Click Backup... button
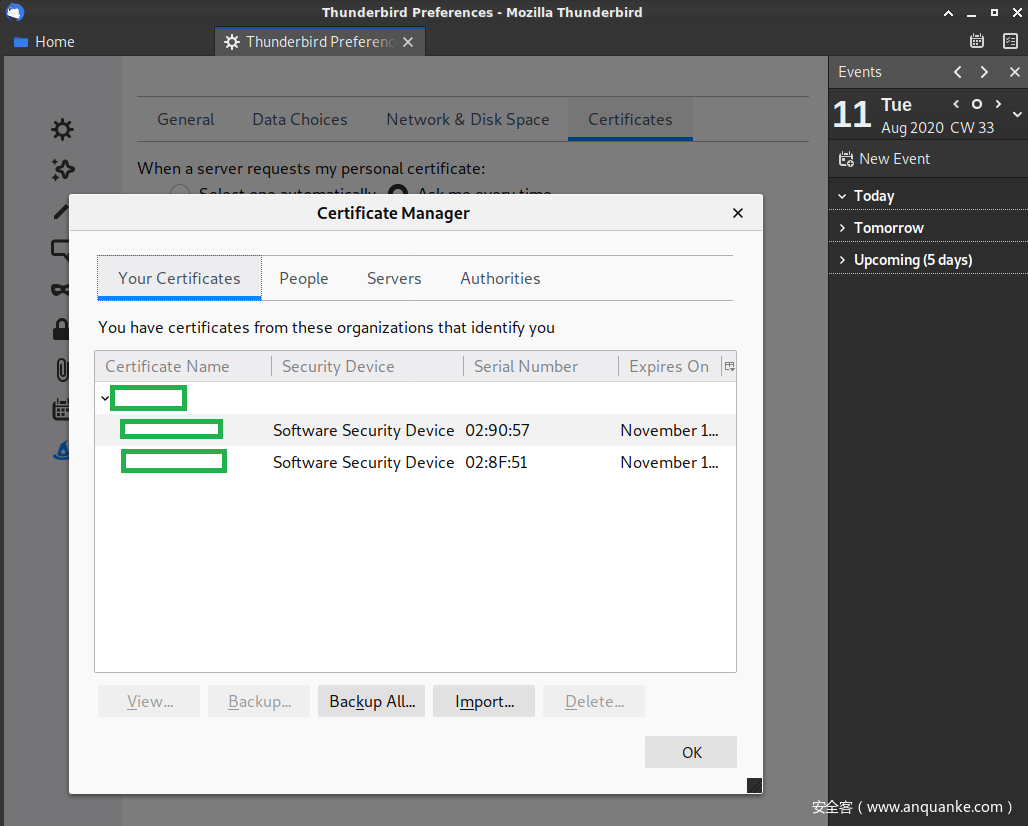Viewport: 1028px width, 826px height. (x=259, y=701)
